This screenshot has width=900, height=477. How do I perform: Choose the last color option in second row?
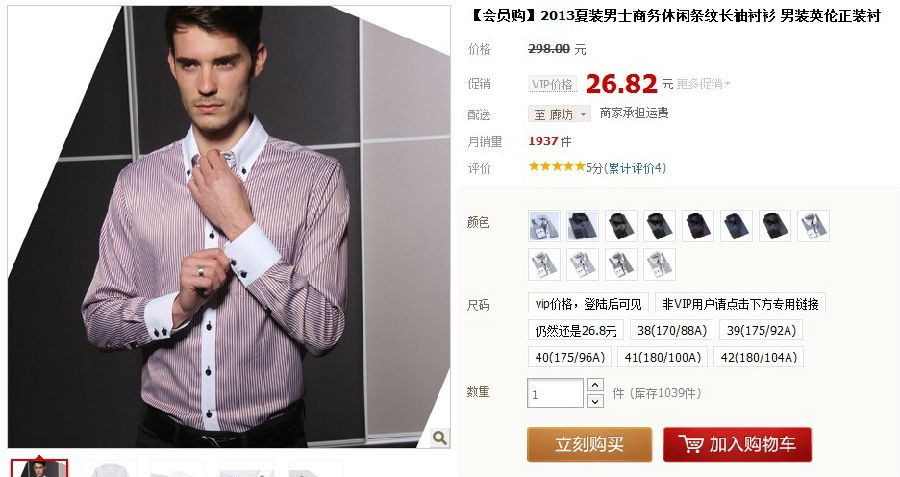(x=660, y=264)
